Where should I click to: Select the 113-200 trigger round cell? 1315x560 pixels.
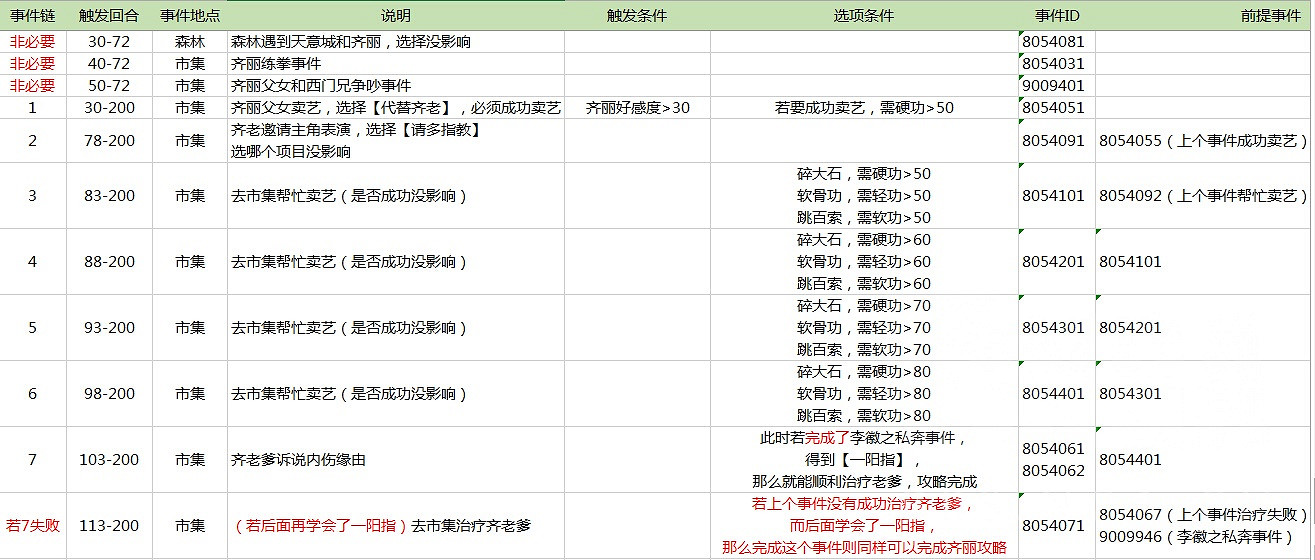point(108,526)
